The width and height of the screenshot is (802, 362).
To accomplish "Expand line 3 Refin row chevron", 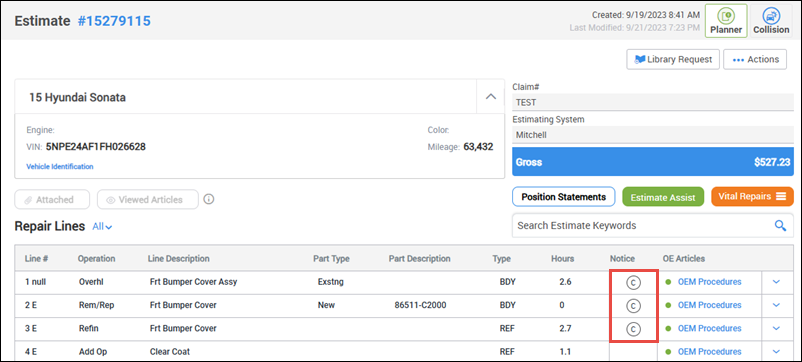I will tap(776, 328).
